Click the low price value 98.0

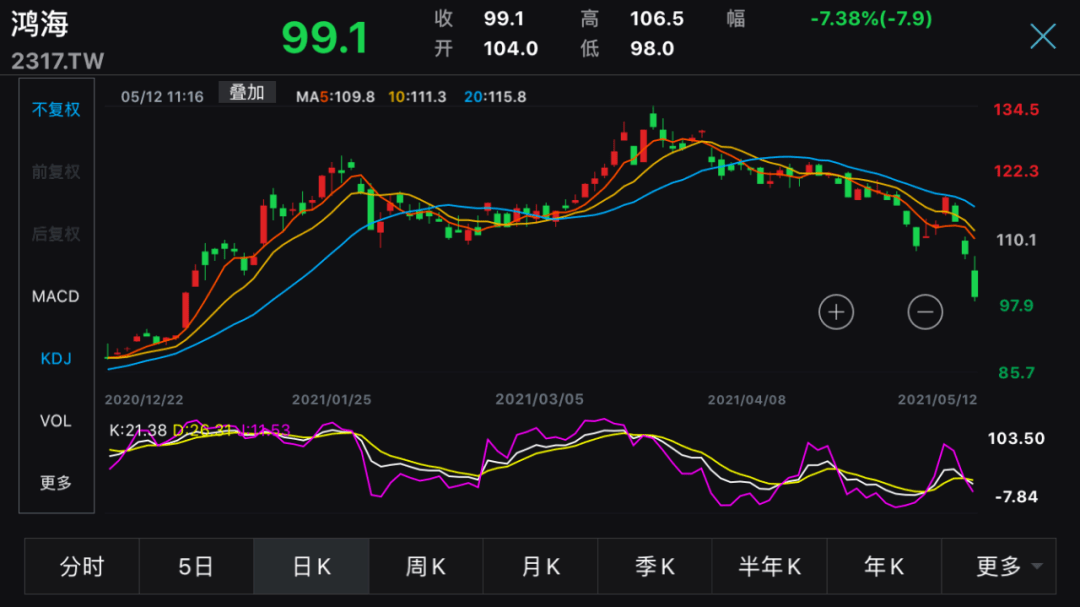(652, 49)
